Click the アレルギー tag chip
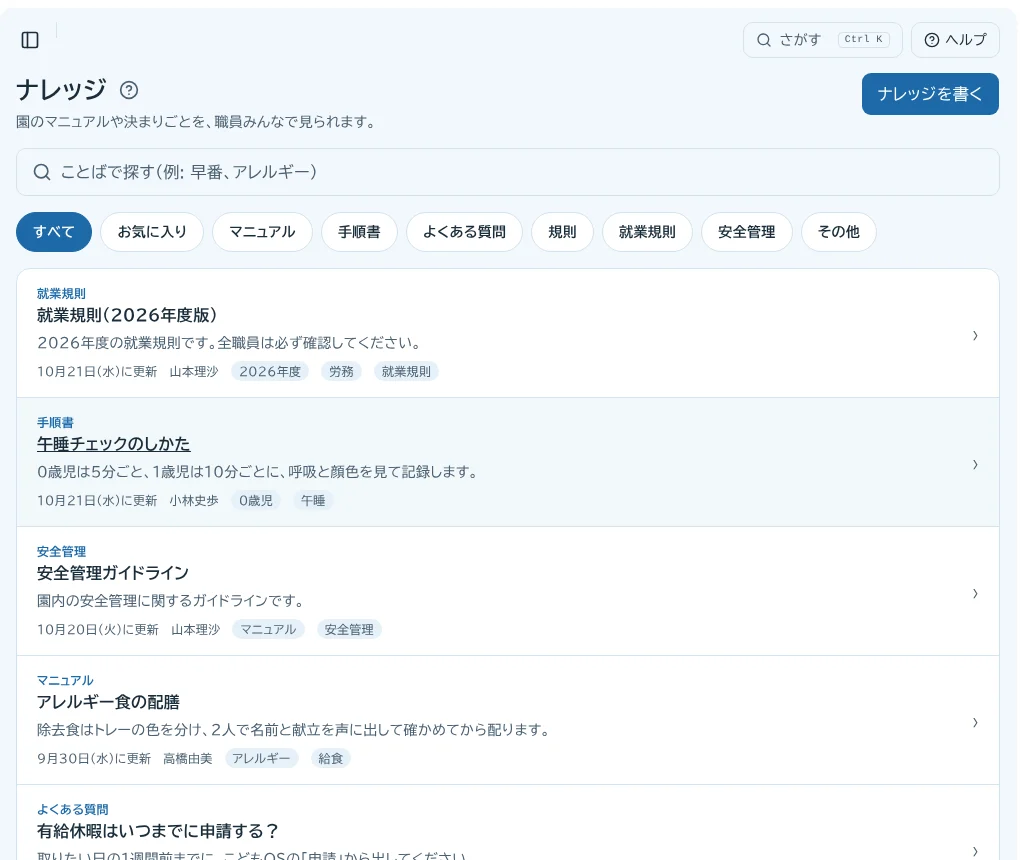The width and height of the screenshot is (1024, 860). tap(261, 759)
